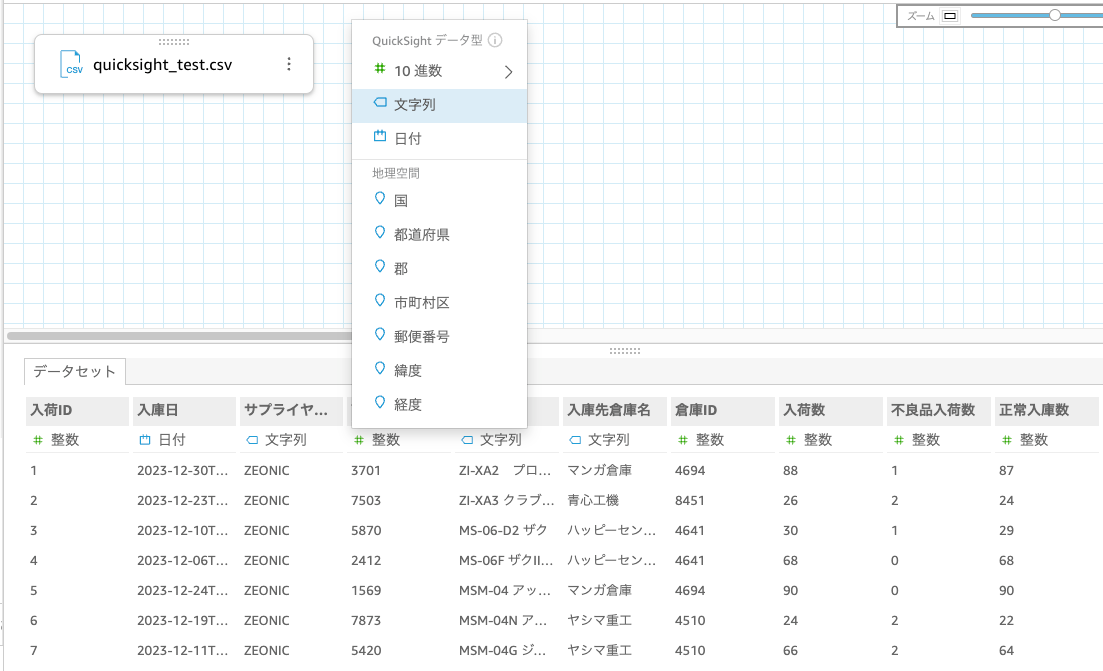Image resolution: width=1103 pixels, height=671 pixels.
Task: Click the location pin icon beside 緯度
Action: pyautogui.click(x=381, y=368)
